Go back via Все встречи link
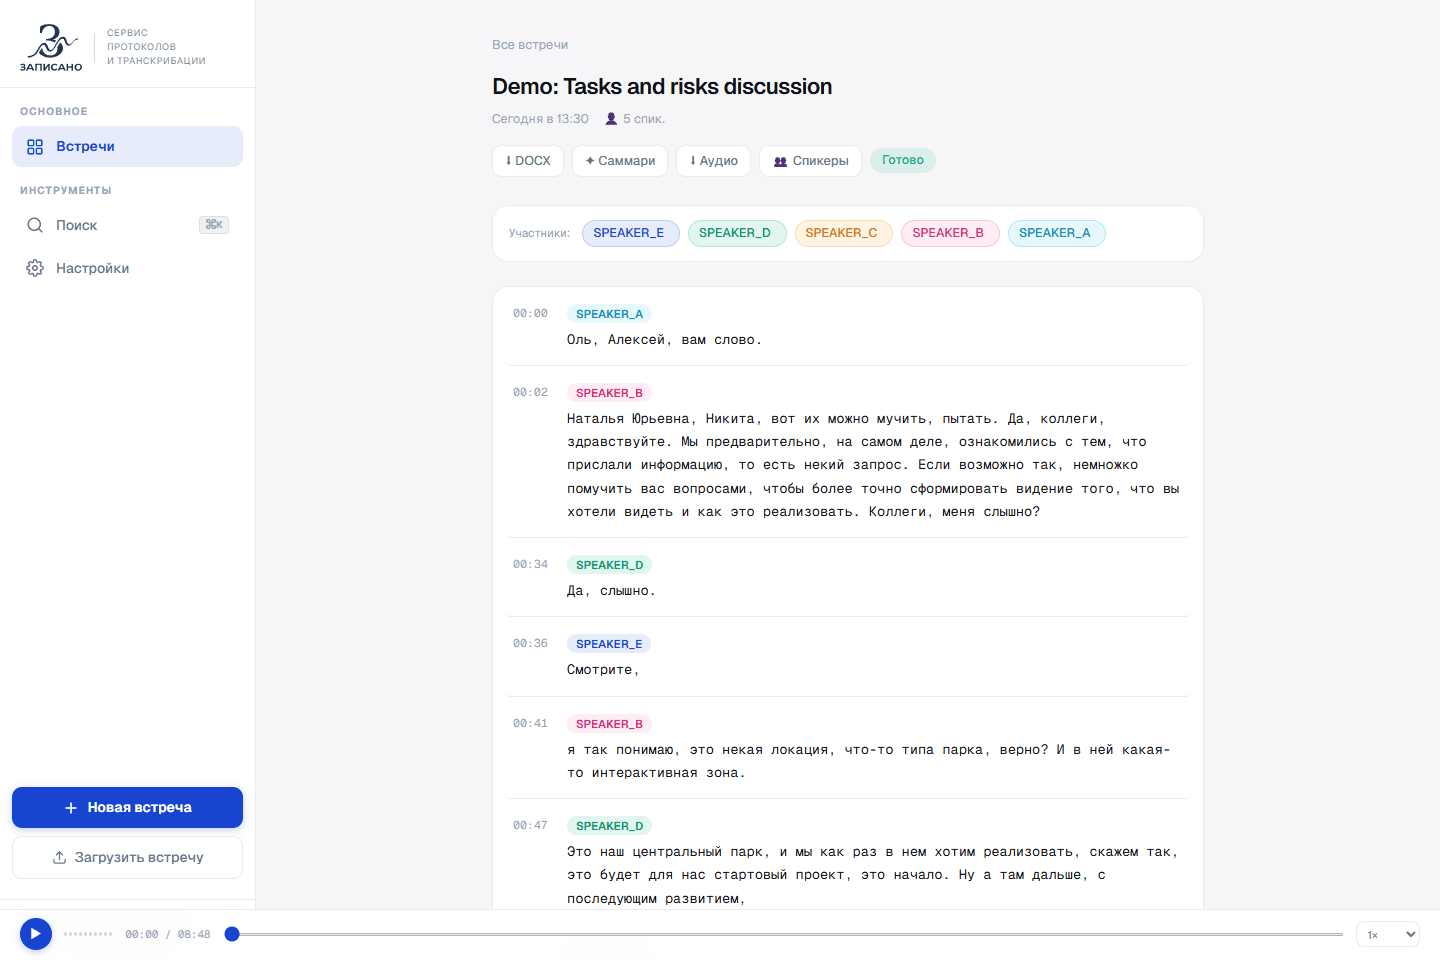Screen dimensions: 1440x960 [x=530, y=45]
